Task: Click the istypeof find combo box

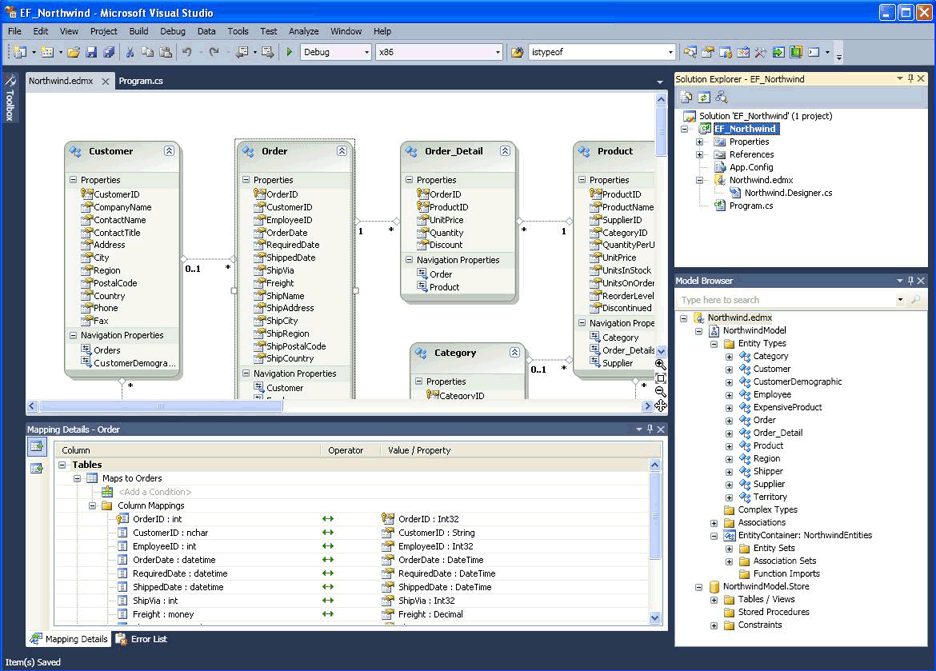Action: coord(602,53)
